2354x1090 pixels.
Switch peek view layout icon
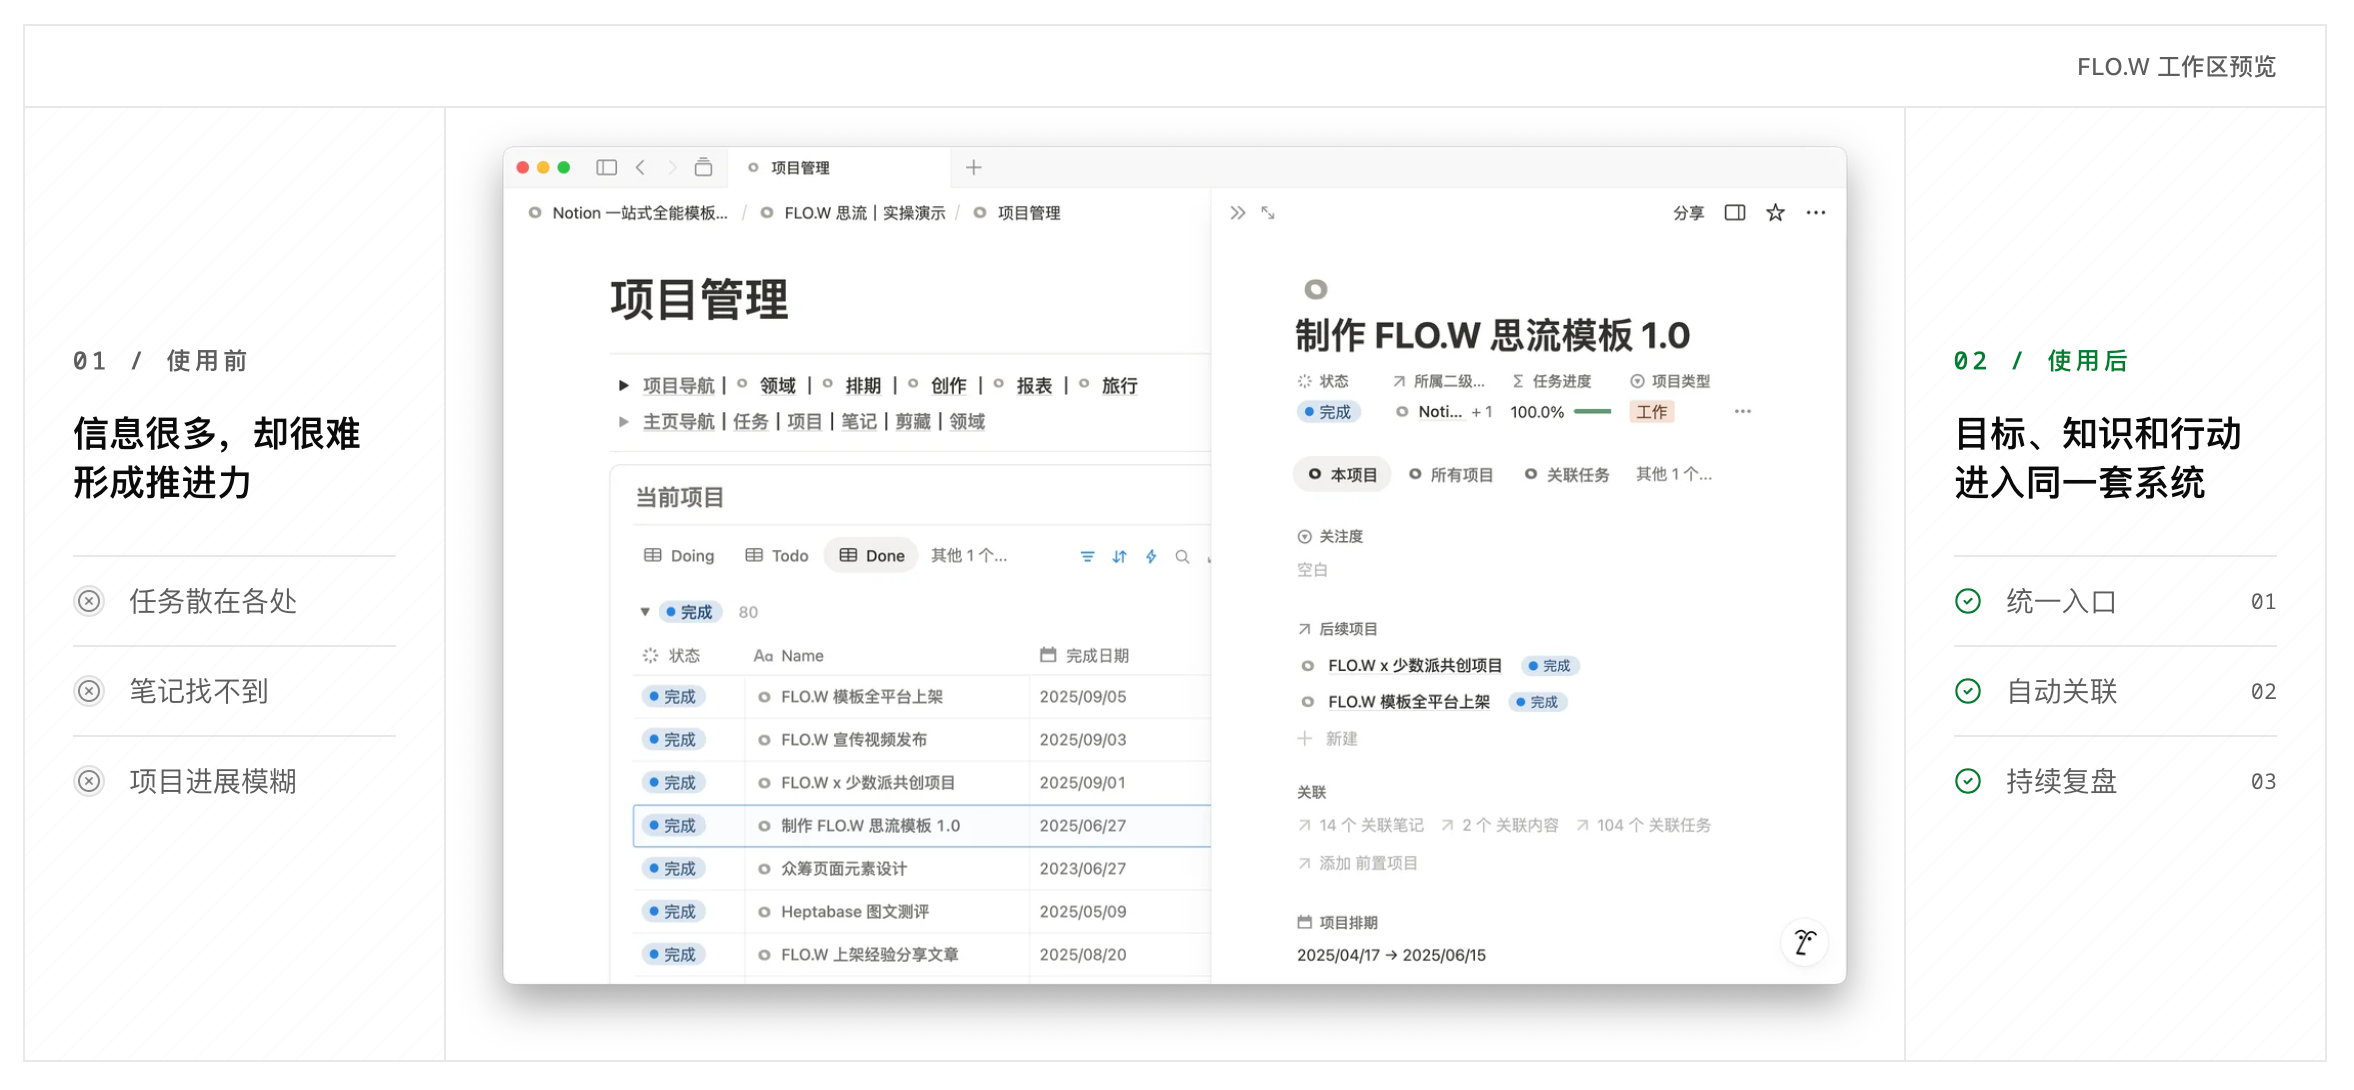(x=1735, y=212)
